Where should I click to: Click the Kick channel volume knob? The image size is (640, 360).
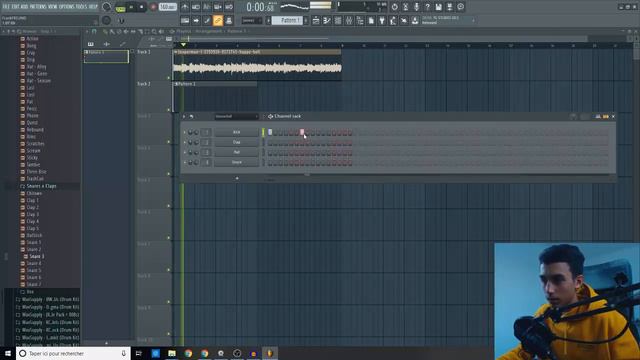[x=196, y=132]
